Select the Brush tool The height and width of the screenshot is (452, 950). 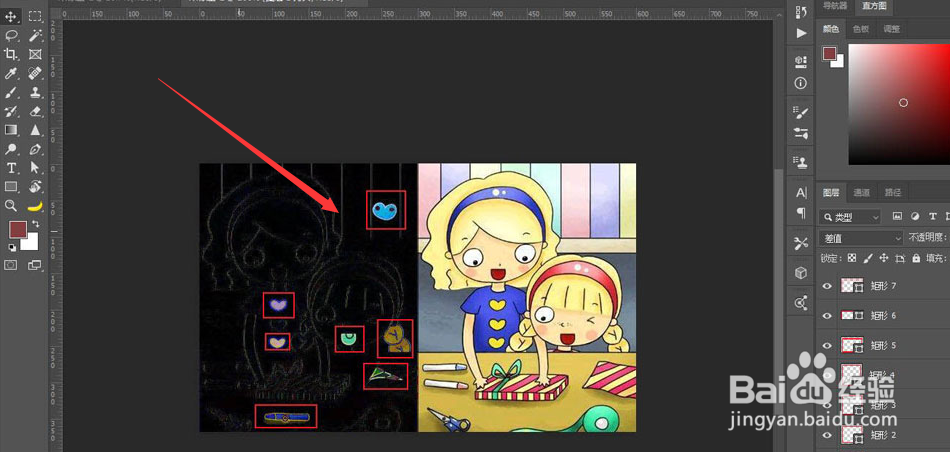11,93
